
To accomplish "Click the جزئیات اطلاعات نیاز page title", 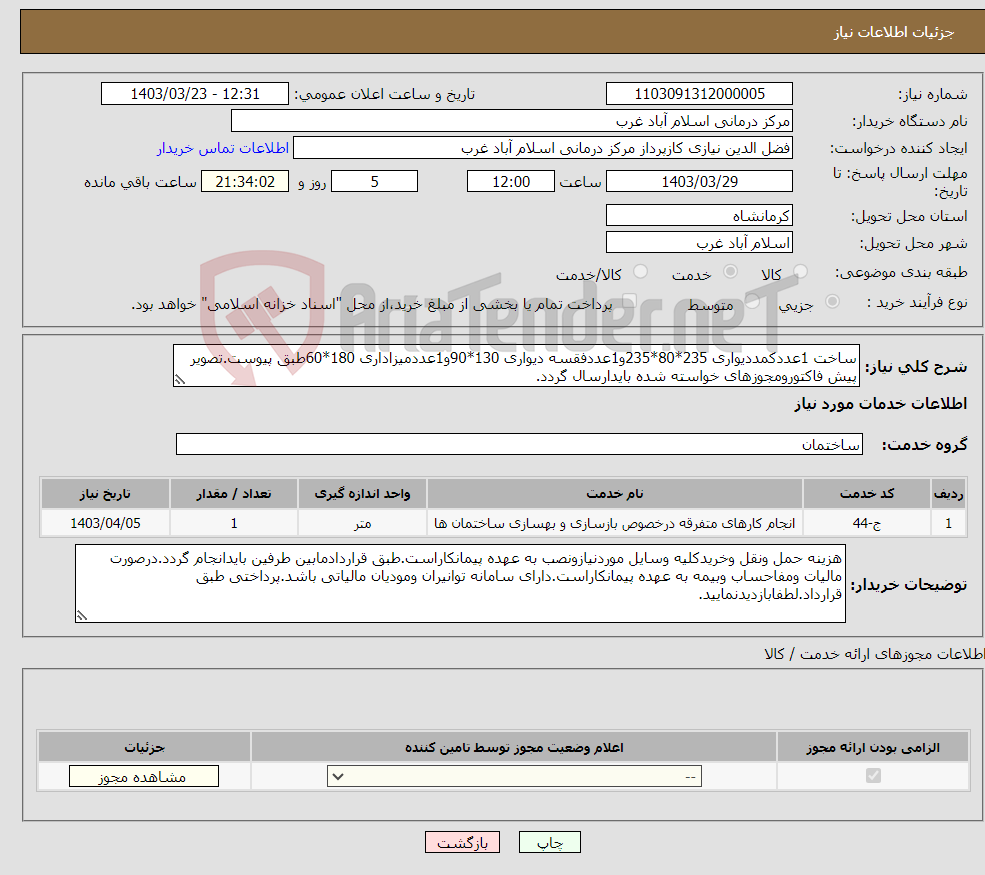I will [894, 32].
